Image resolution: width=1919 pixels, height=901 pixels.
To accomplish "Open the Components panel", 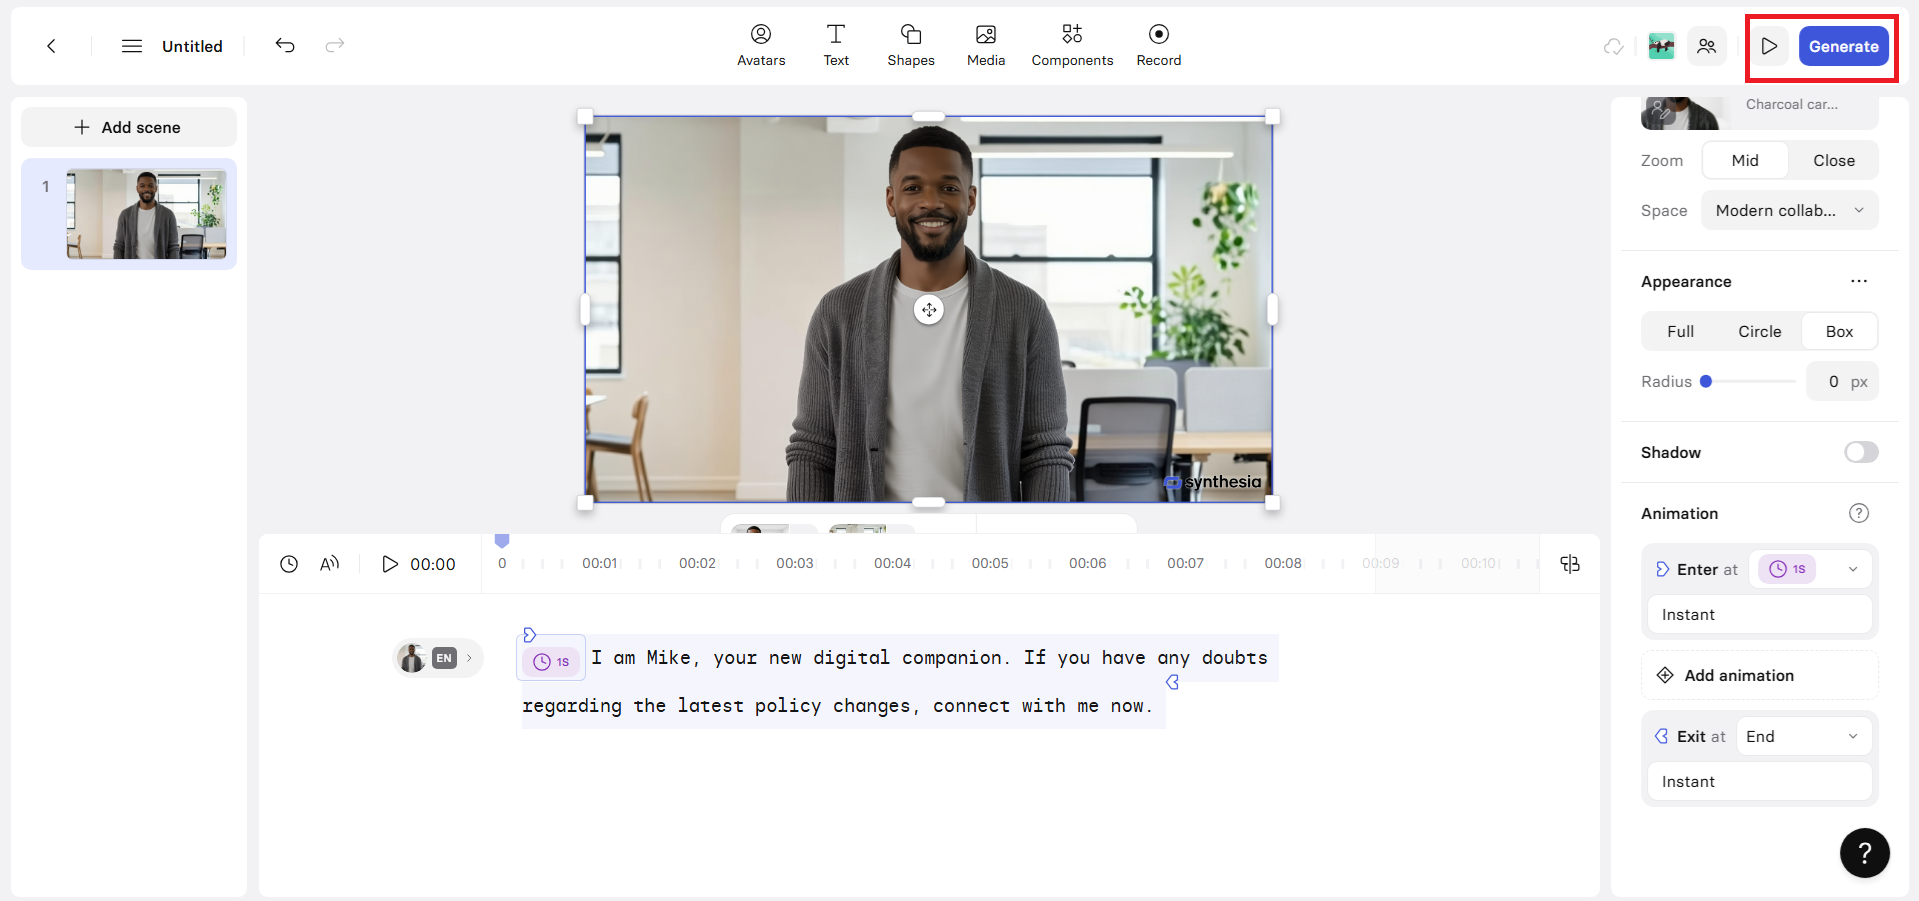I will (x=1071, y=45).
